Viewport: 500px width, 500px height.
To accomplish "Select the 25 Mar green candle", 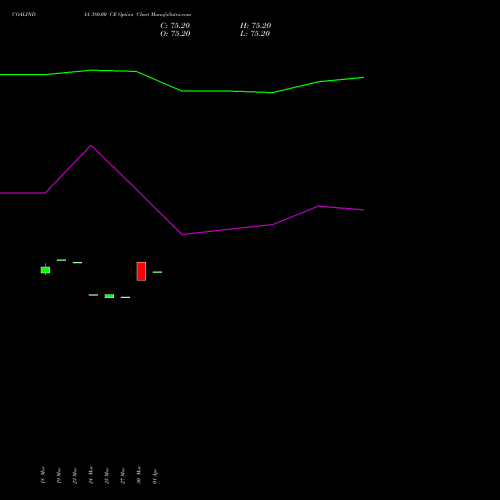I will coord(109,296).
